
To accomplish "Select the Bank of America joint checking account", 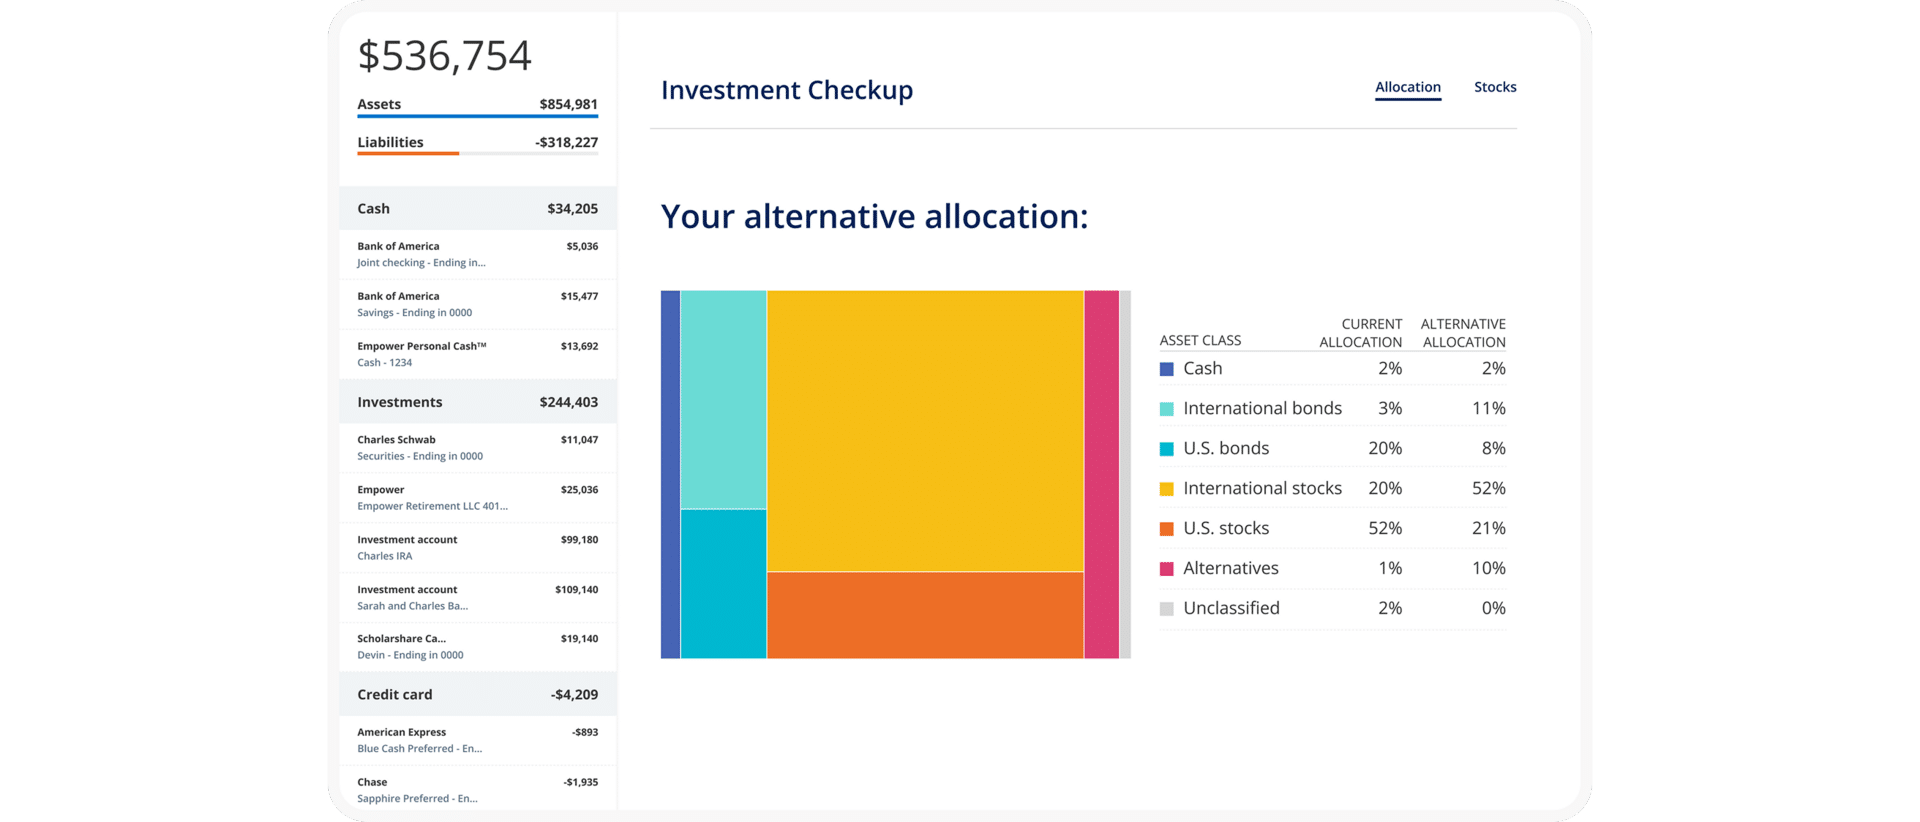I will (477, 253).
